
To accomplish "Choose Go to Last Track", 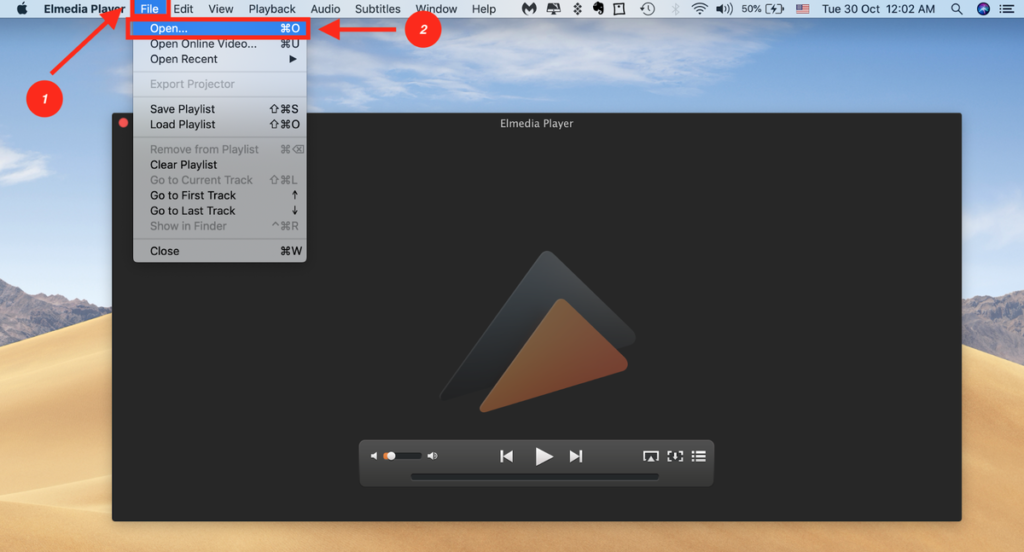I will (219, 210).
